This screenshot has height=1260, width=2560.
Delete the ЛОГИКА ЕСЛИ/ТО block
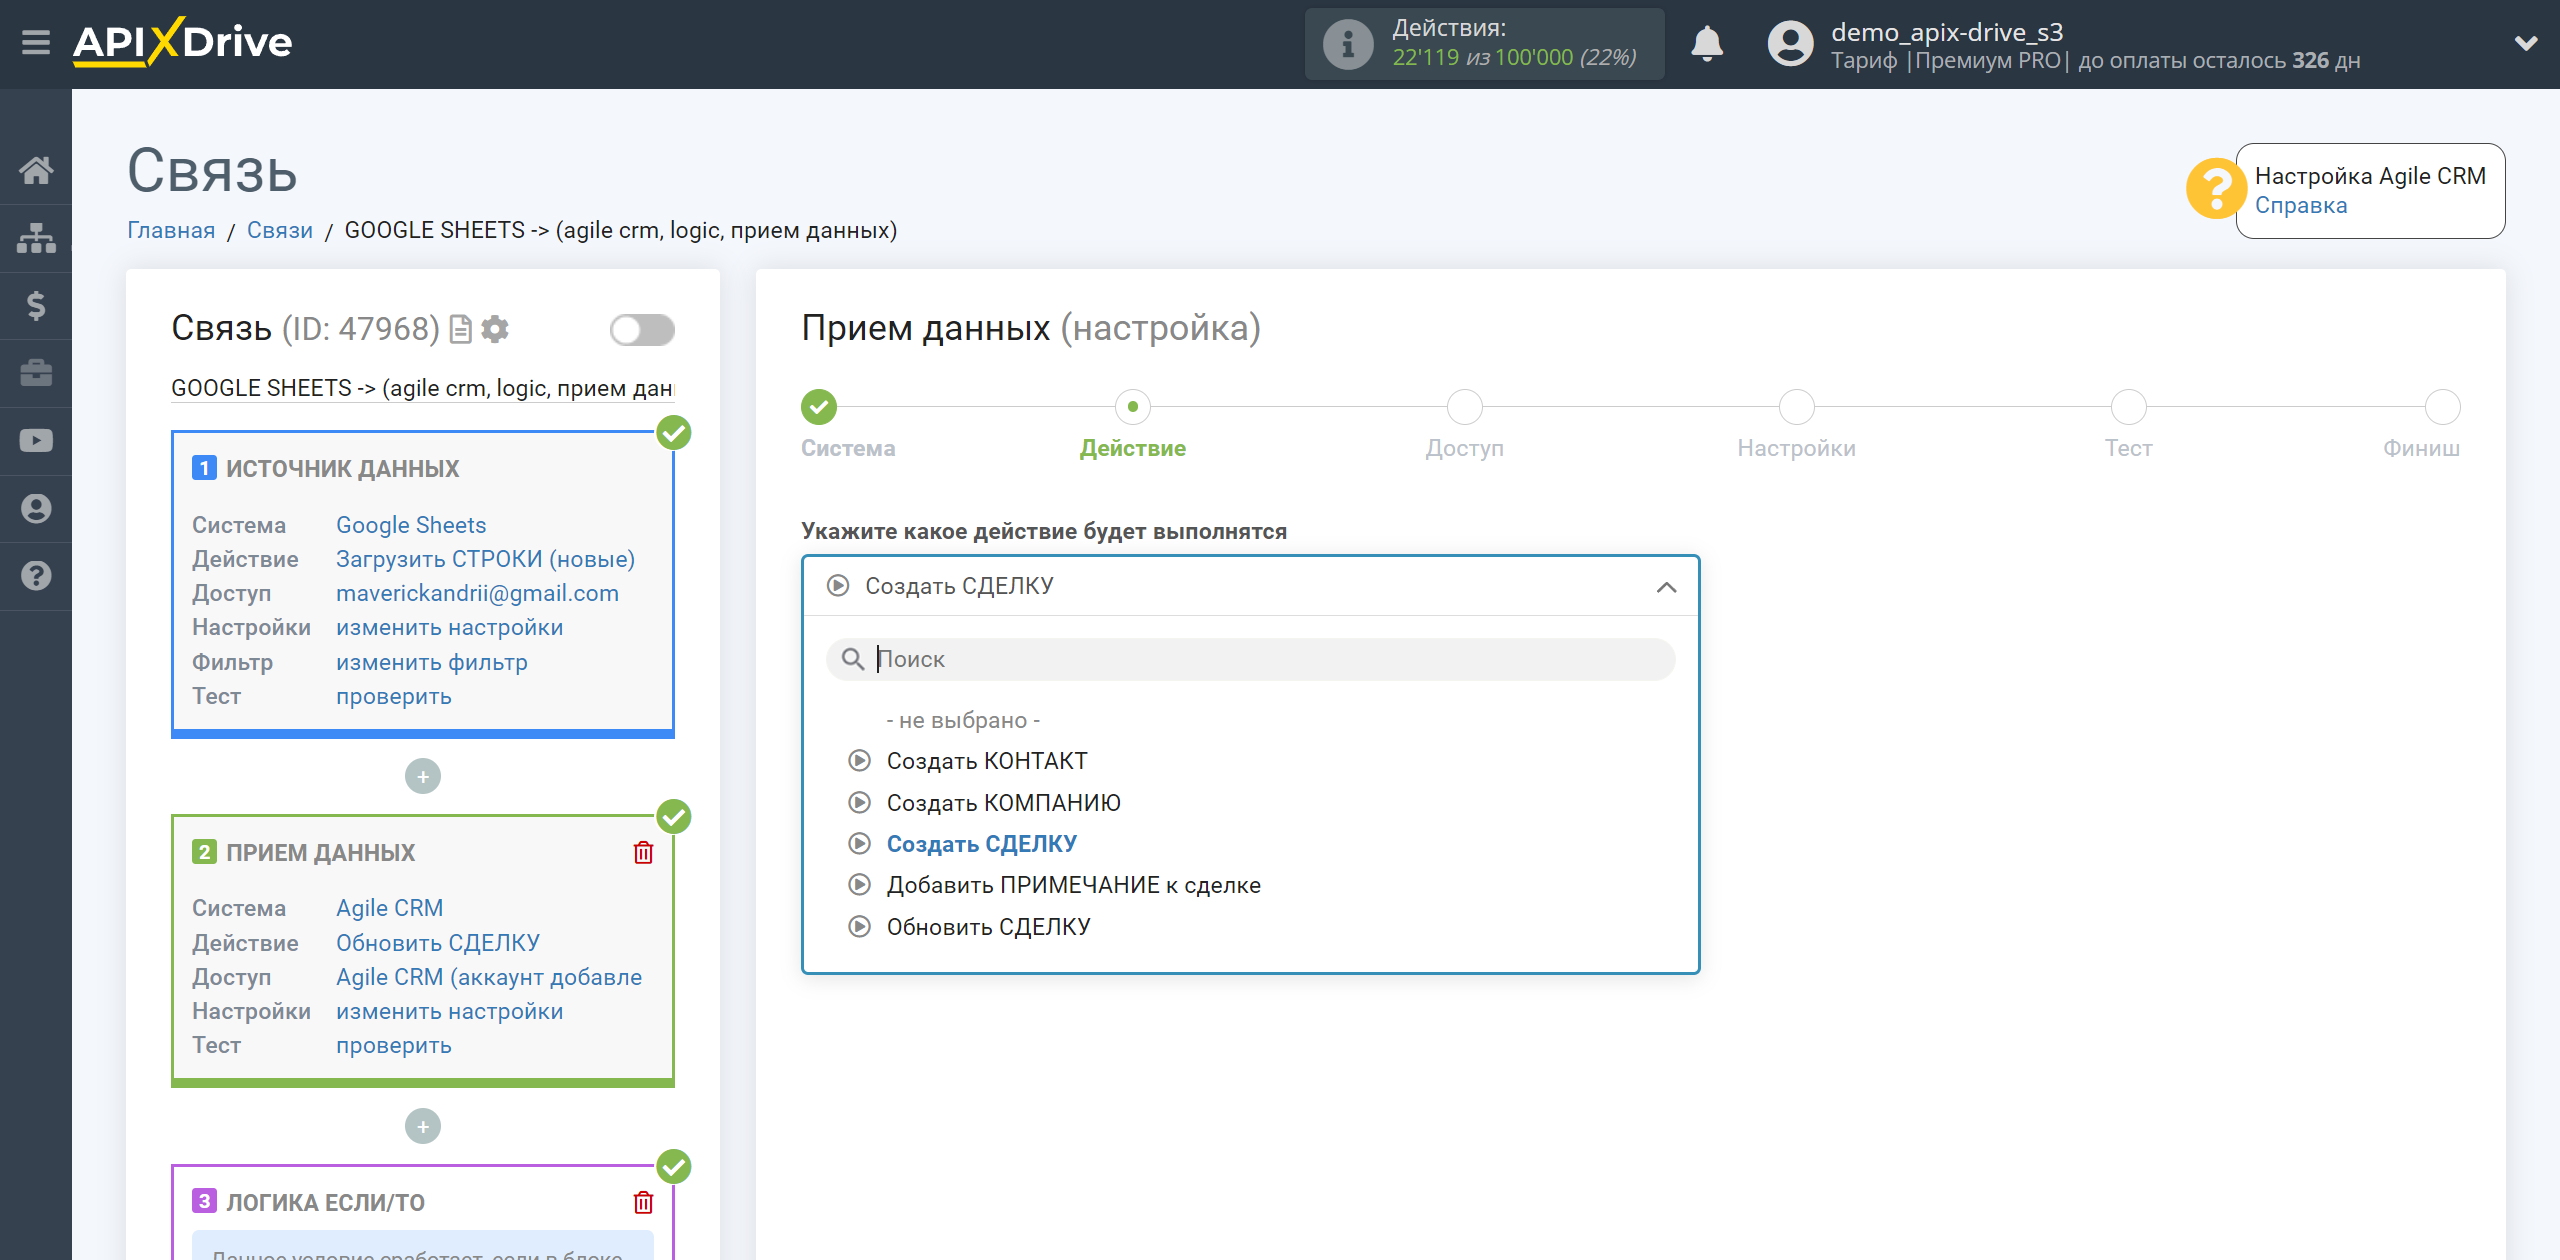[x=644, y=1202]
